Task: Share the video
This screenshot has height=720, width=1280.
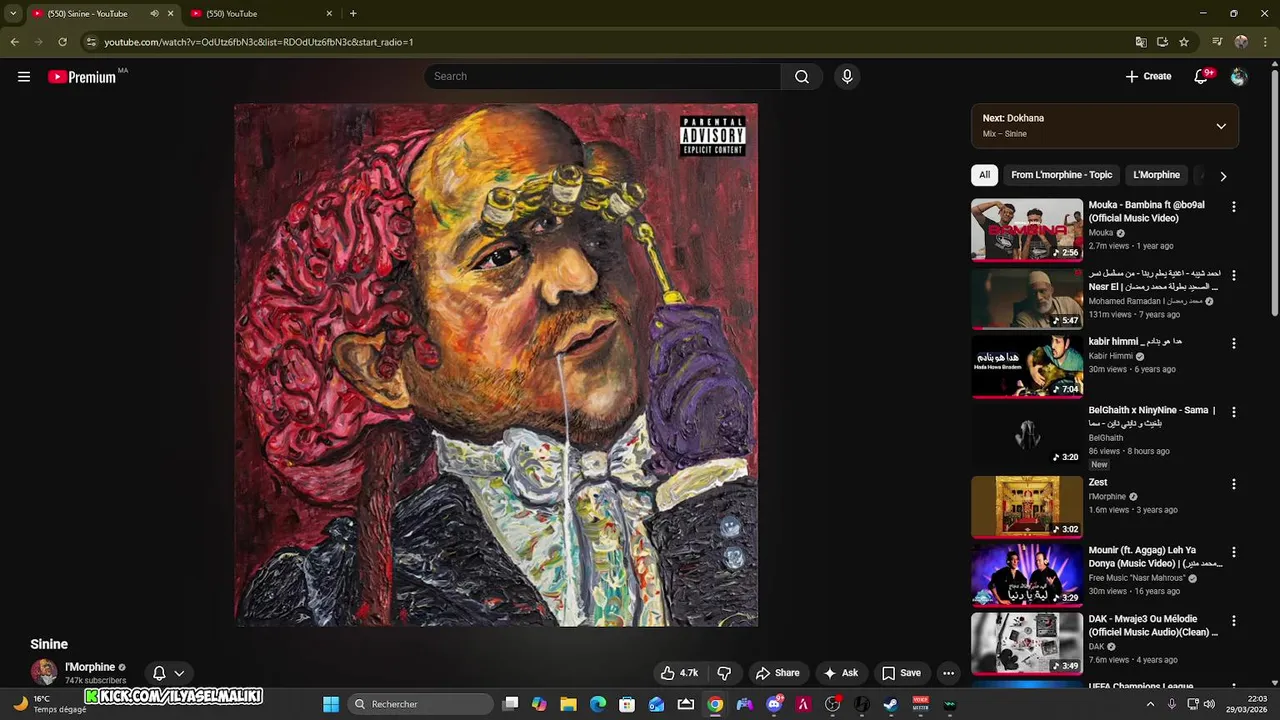Action: [777, 673]
